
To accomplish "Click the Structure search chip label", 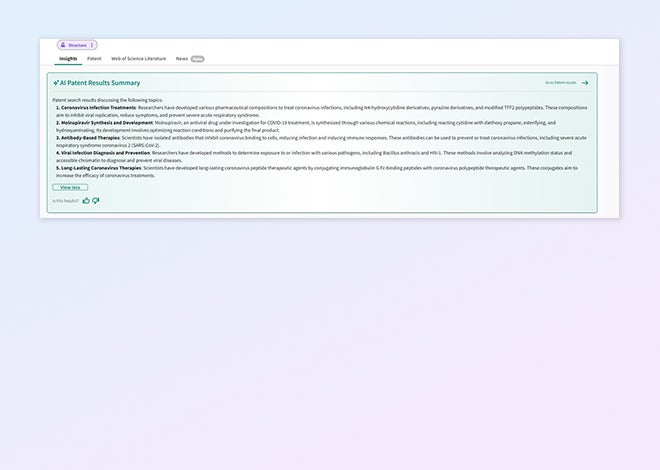I will [78, 45].
